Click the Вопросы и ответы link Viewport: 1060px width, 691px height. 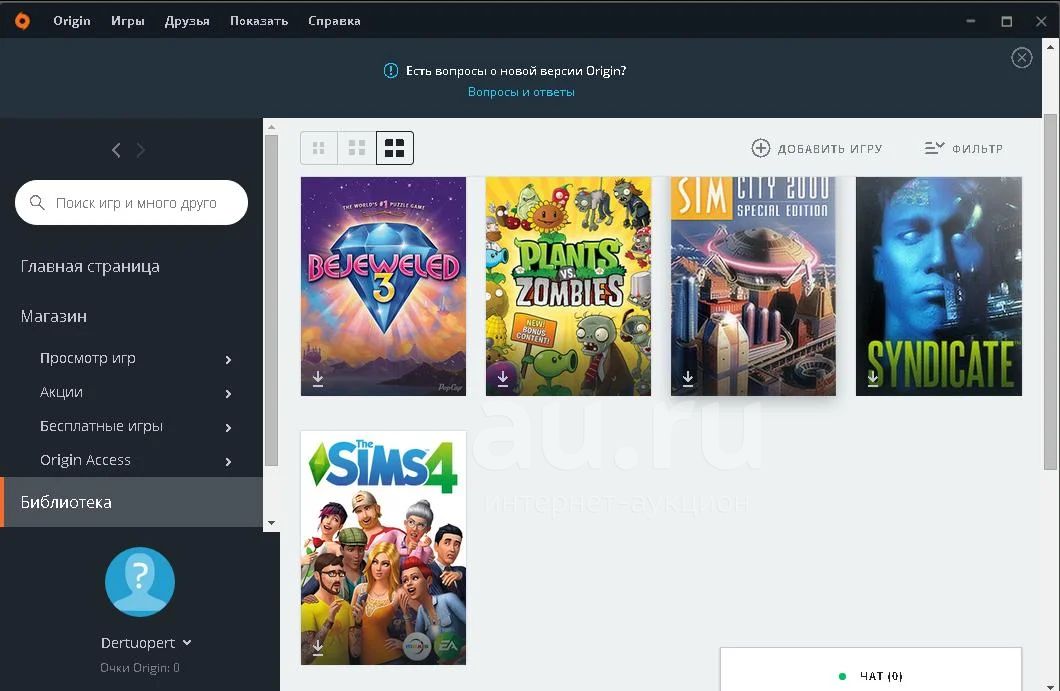[521, 92]
